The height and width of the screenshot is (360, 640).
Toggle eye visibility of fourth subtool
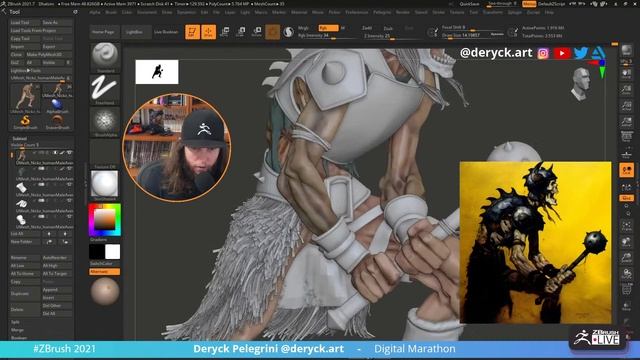(x=70, y=200)
